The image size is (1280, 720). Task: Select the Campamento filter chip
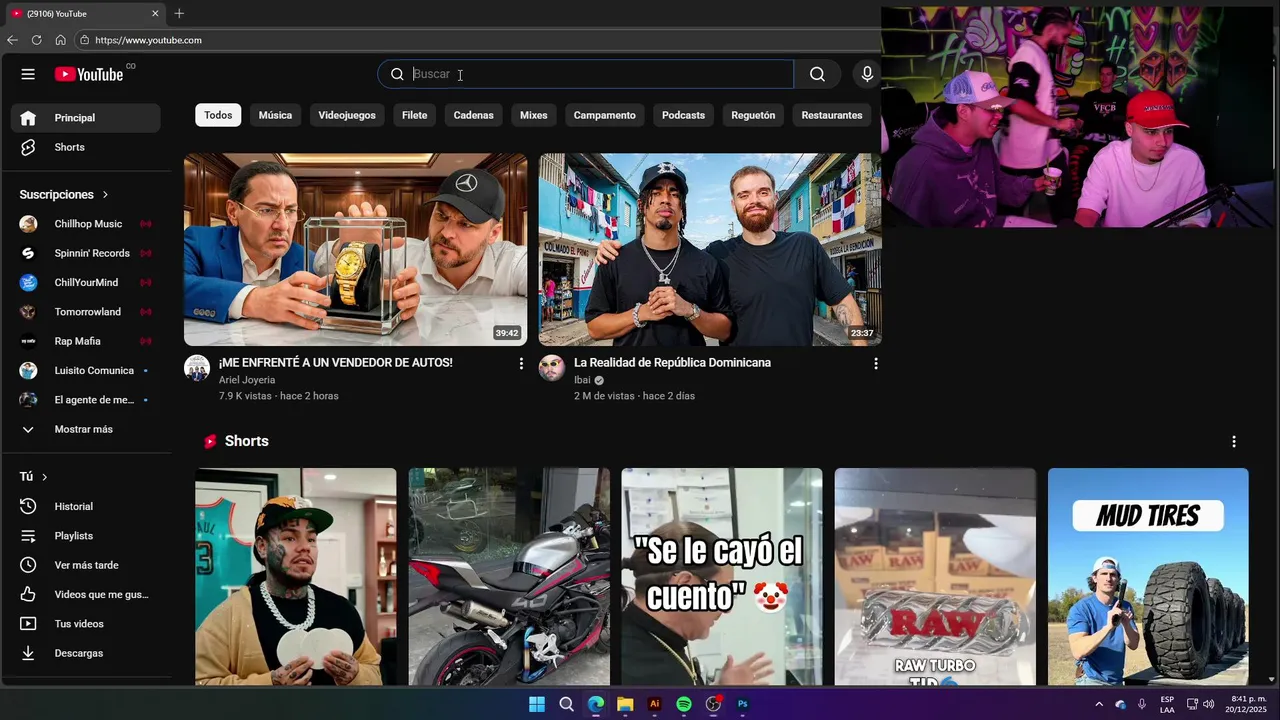(604, 115)
